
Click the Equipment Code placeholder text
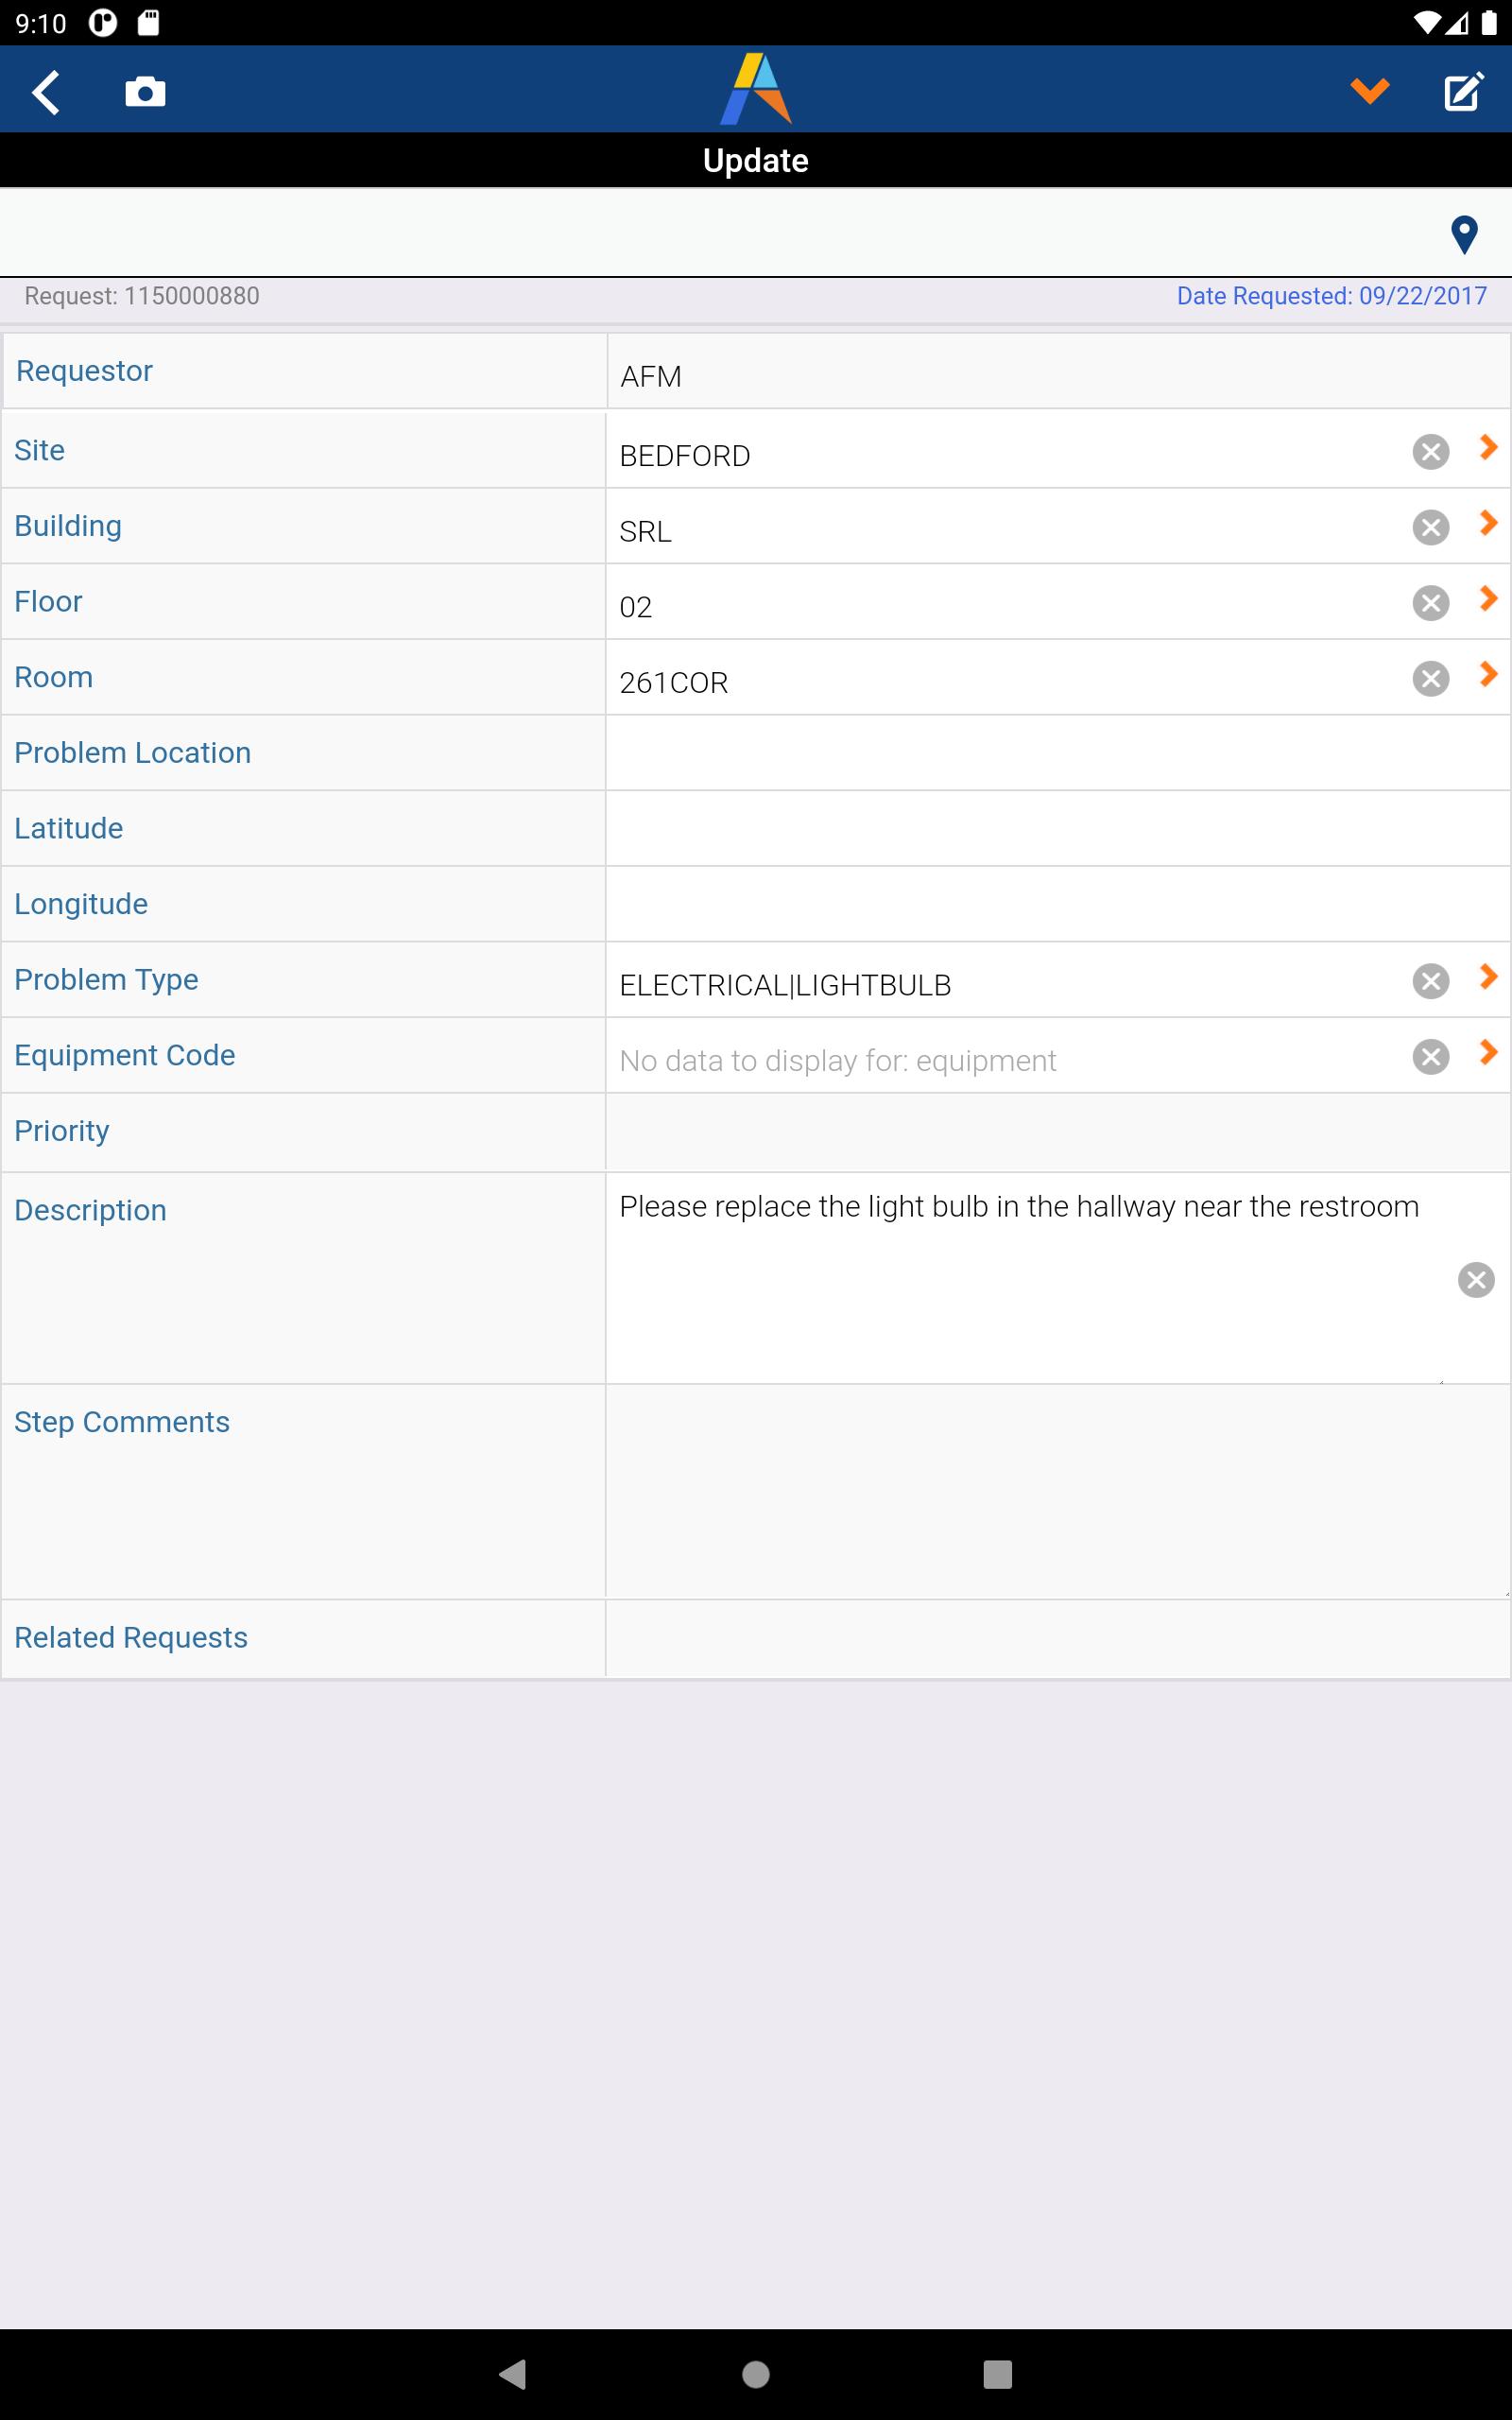[837, 1061]
